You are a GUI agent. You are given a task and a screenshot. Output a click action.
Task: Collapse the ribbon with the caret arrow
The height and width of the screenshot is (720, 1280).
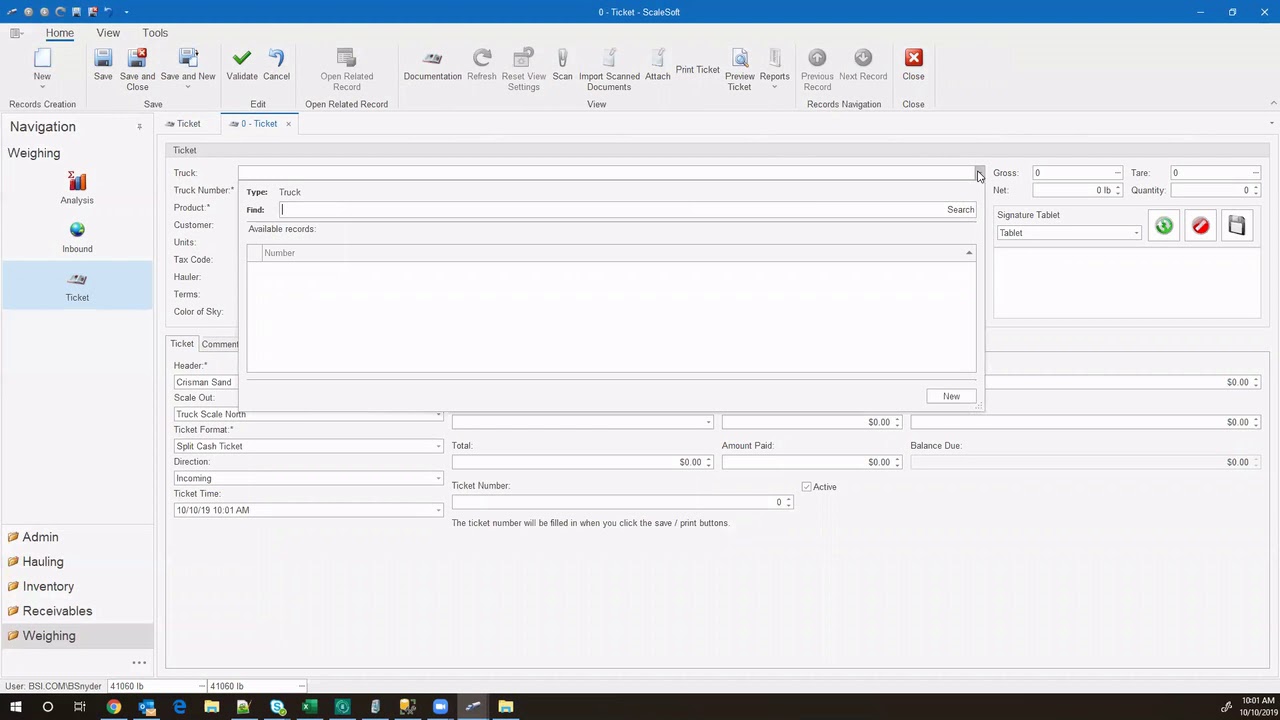(1273, 103)
